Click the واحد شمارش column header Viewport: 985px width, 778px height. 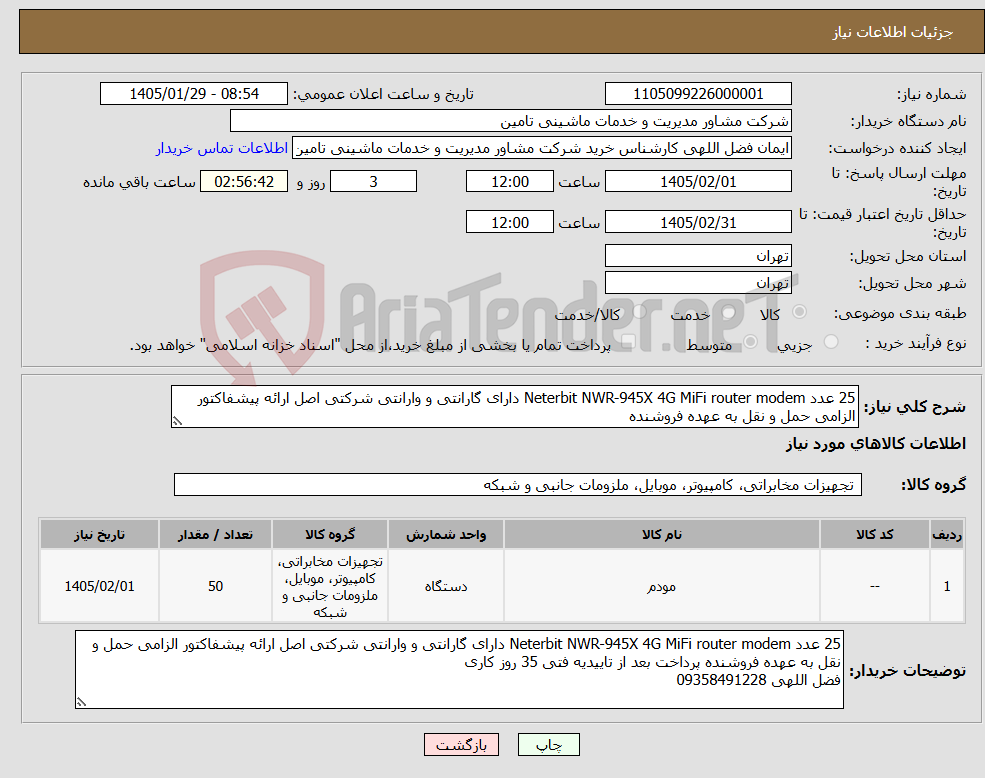point(445,534)
